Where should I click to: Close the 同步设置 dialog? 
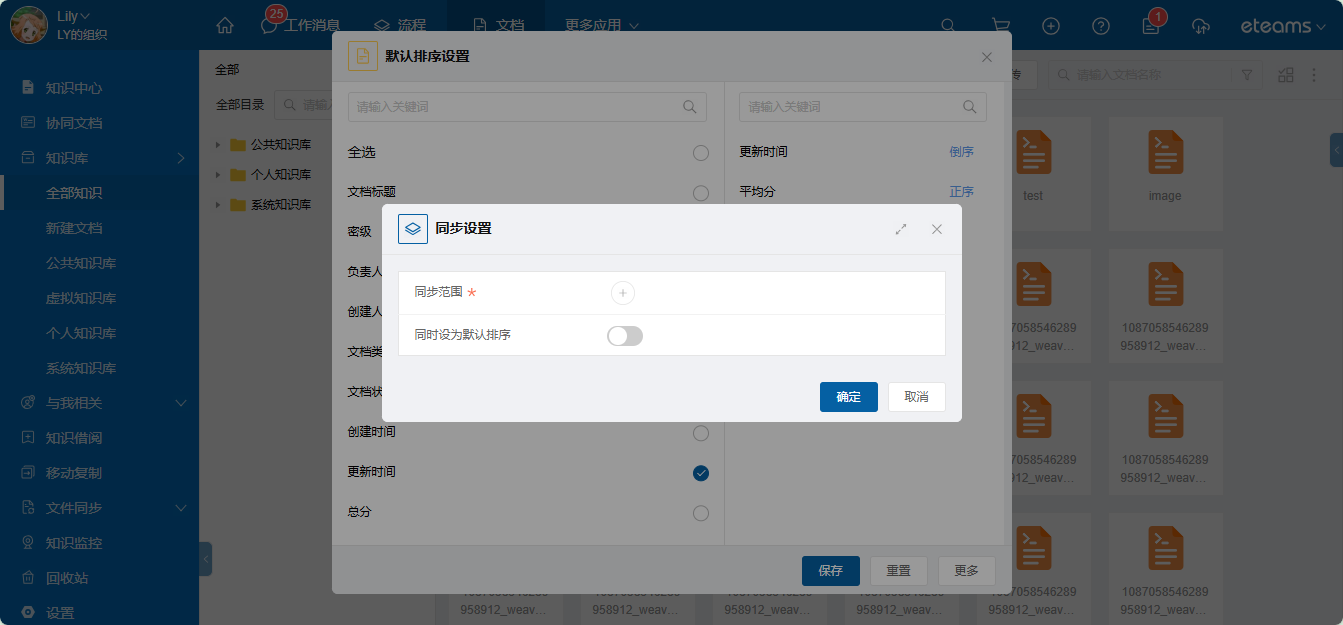[x=937, y=229]
